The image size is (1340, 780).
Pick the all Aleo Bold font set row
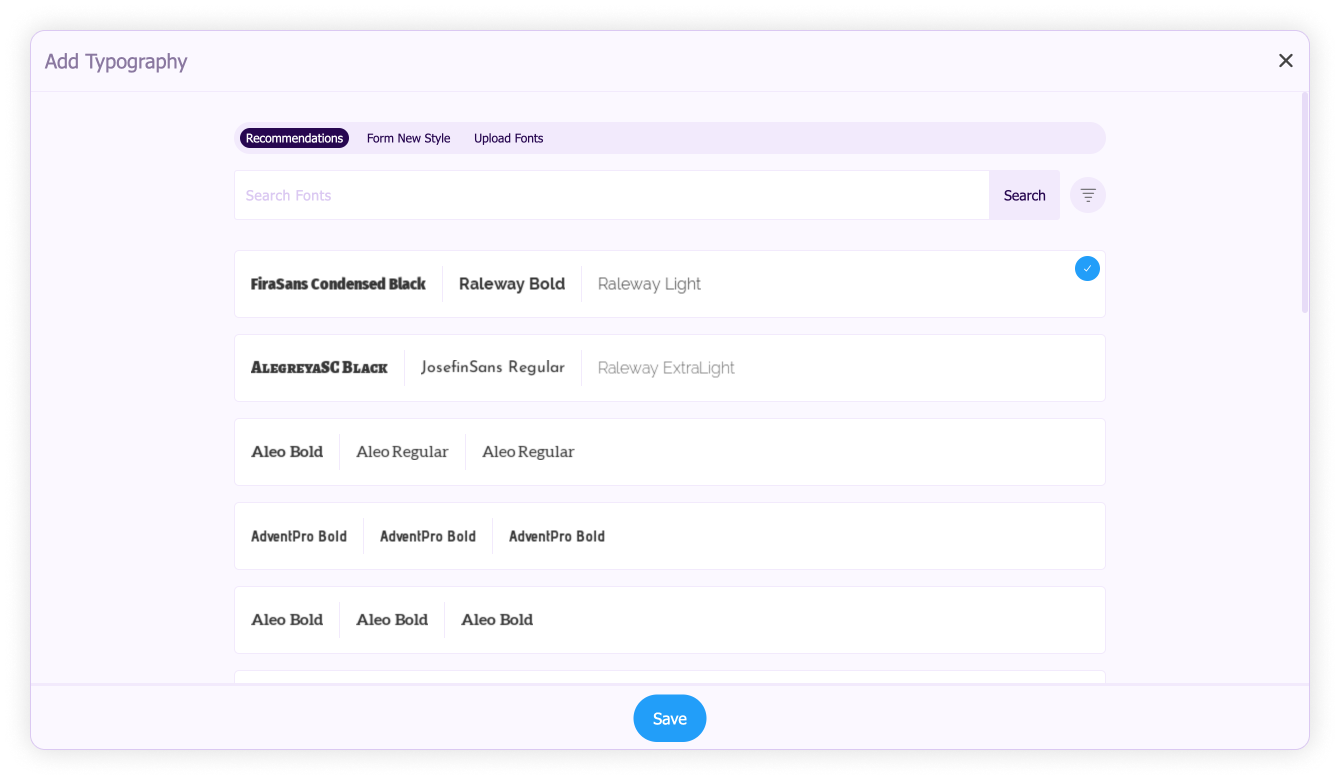coord(670,620)
